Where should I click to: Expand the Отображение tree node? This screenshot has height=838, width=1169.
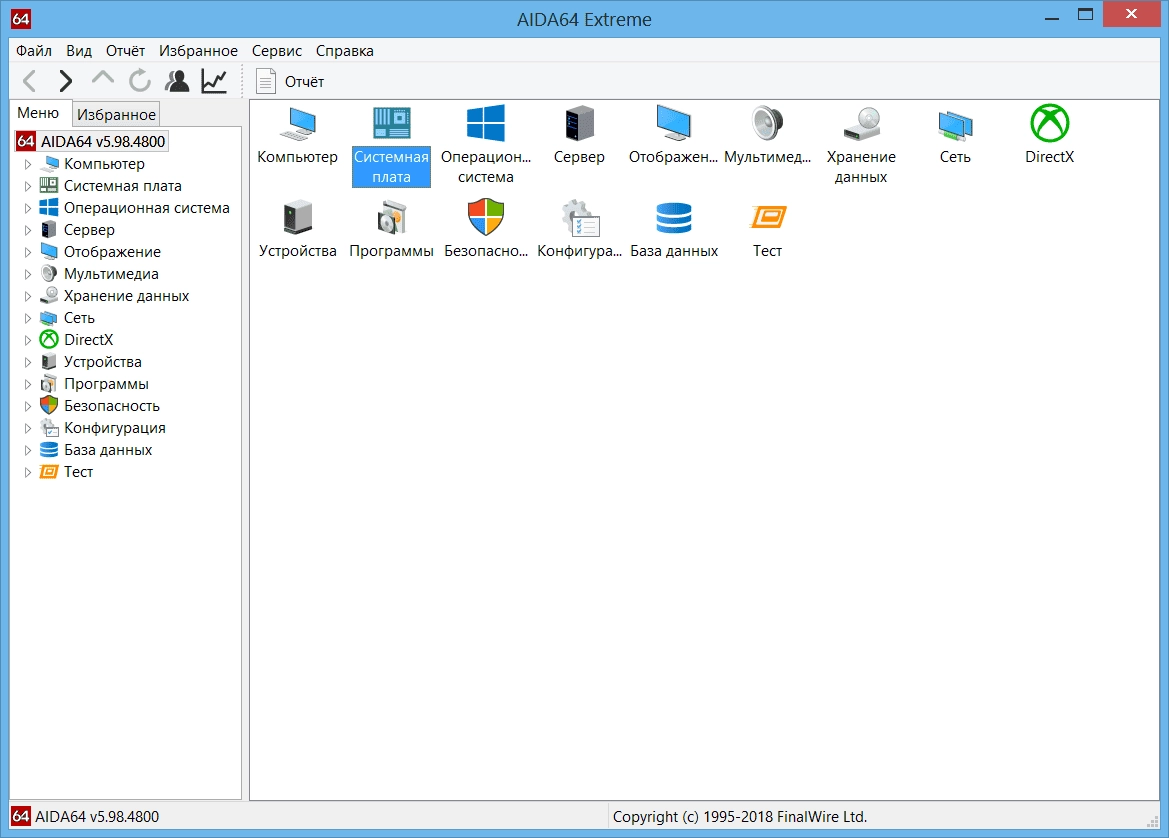click(28, 252)
